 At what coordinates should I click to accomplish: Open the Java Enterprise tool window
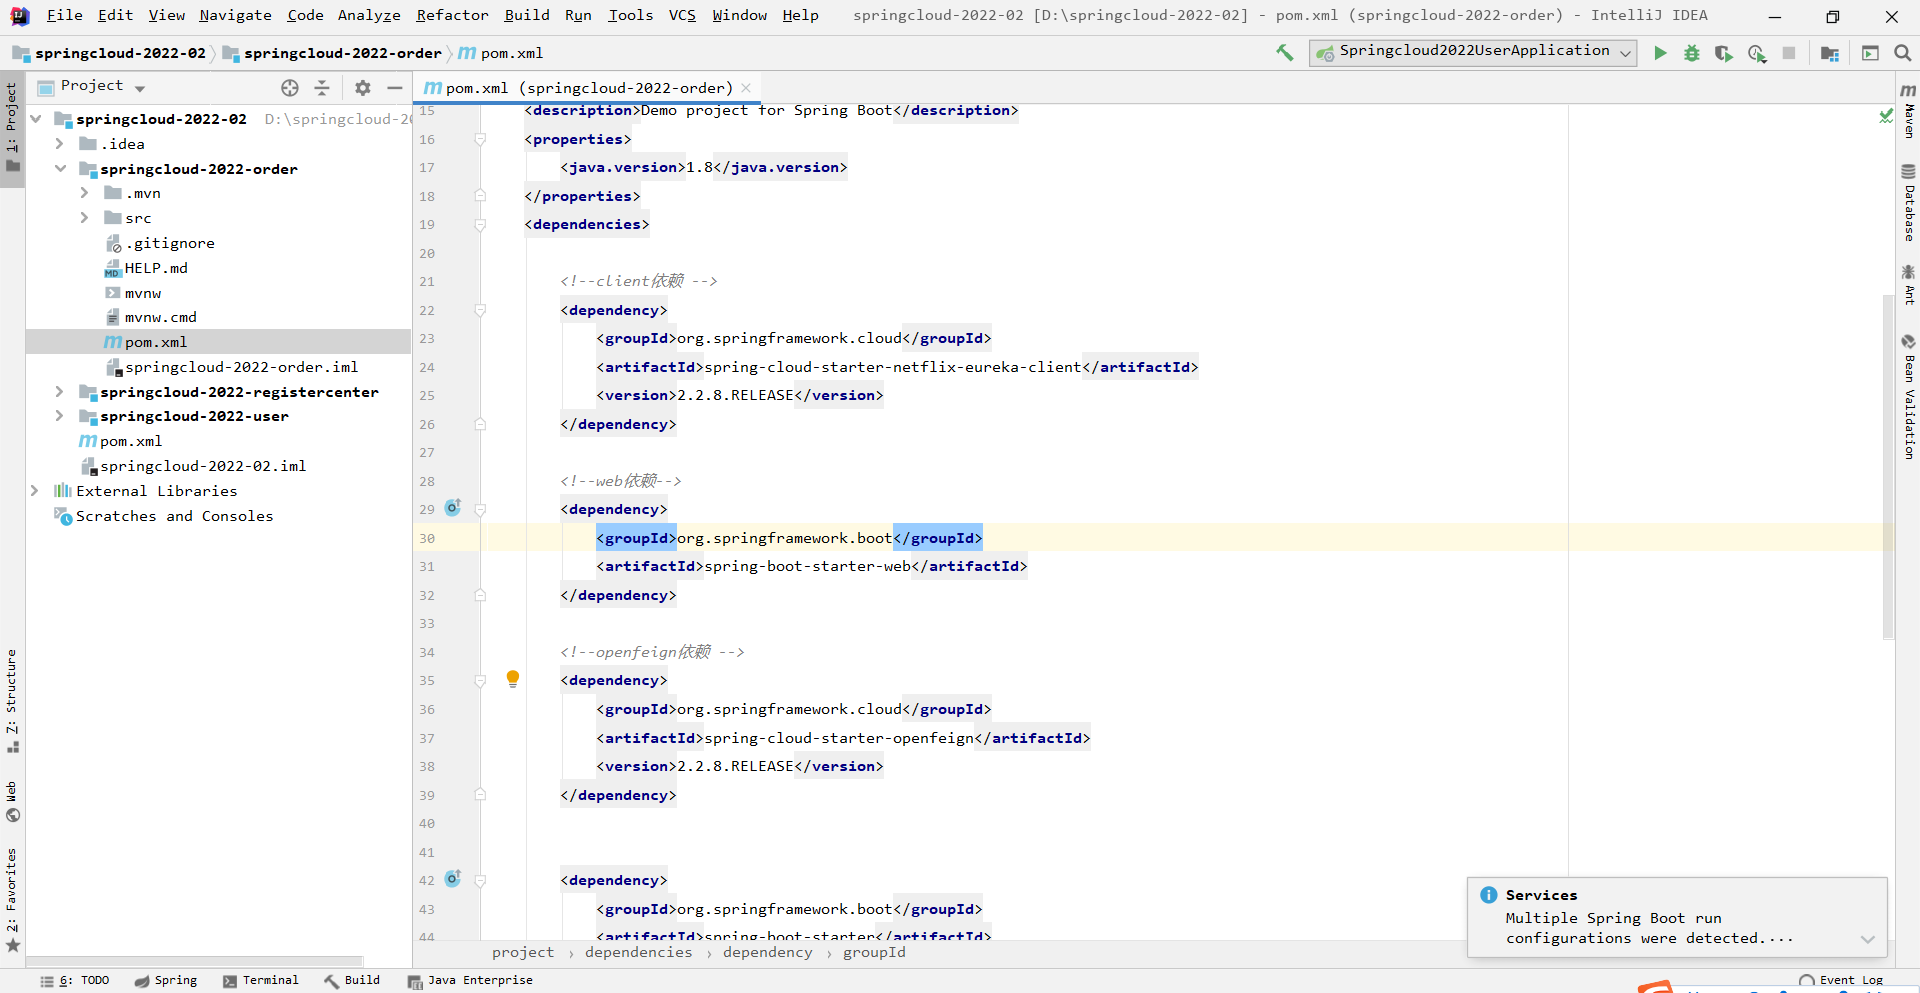tap(470, 980)
